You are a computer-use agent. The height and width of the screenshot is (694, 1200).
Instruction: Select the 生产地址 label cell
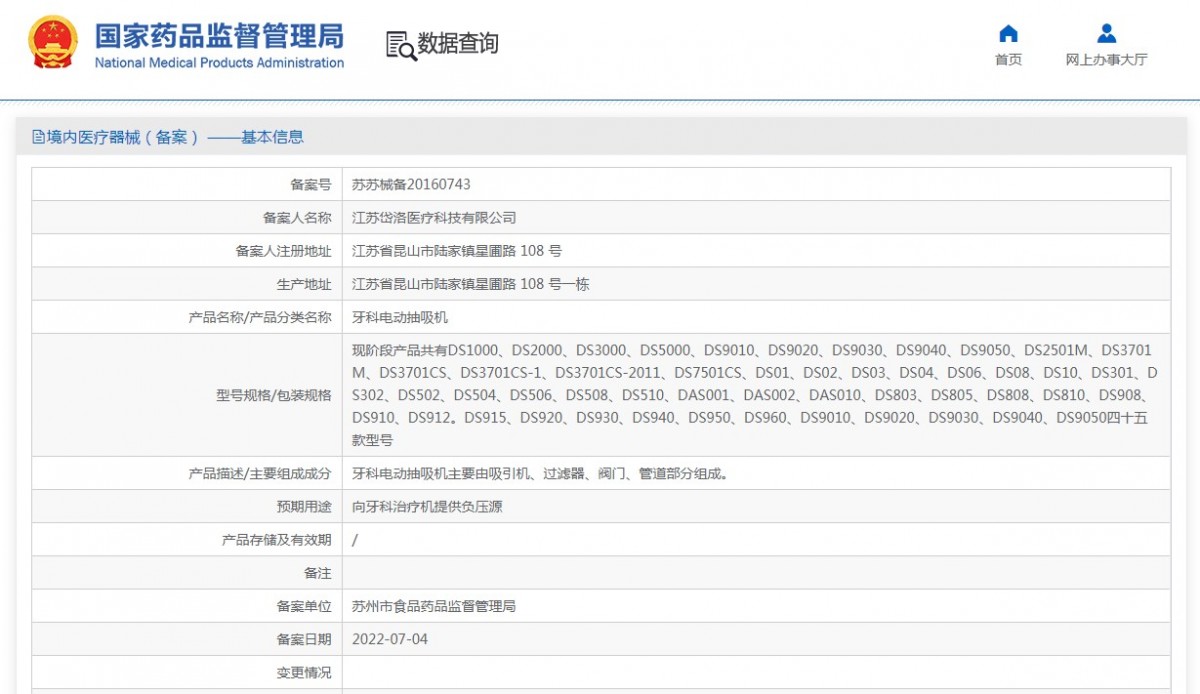point(187,284)
